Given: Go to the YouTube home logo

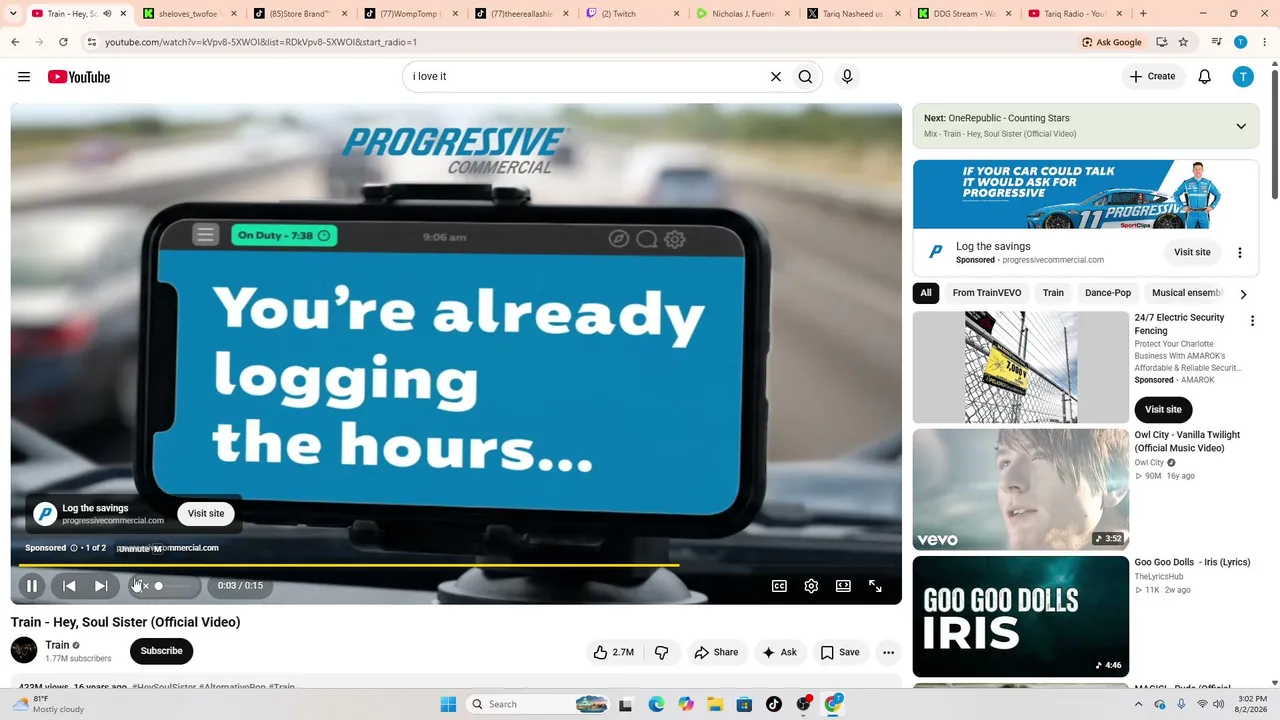Looking at the screenshot, I should coord(78,77).
